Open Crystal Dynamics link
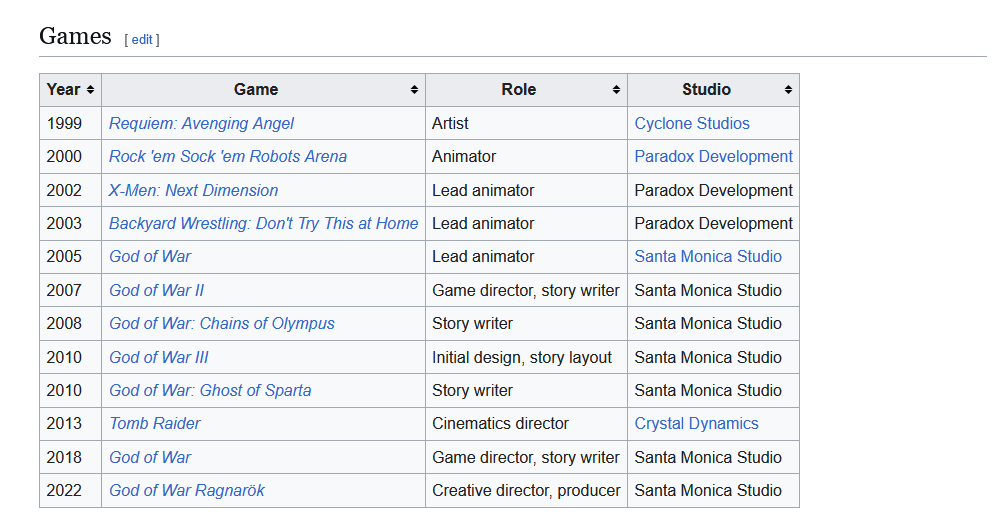This screenshot has height=529, width=1000. (696, 424)
